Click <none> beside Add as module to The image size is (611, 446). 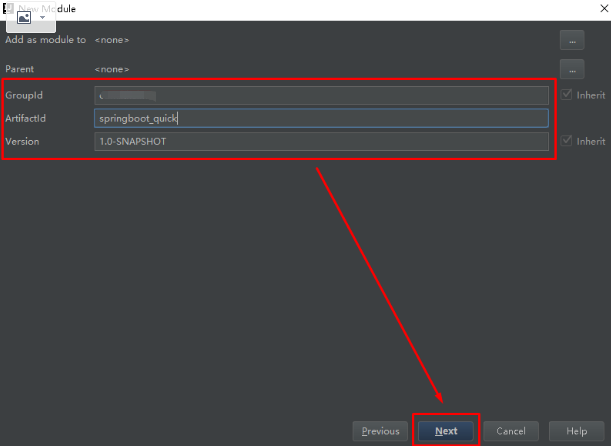click(x=112, y=40)
